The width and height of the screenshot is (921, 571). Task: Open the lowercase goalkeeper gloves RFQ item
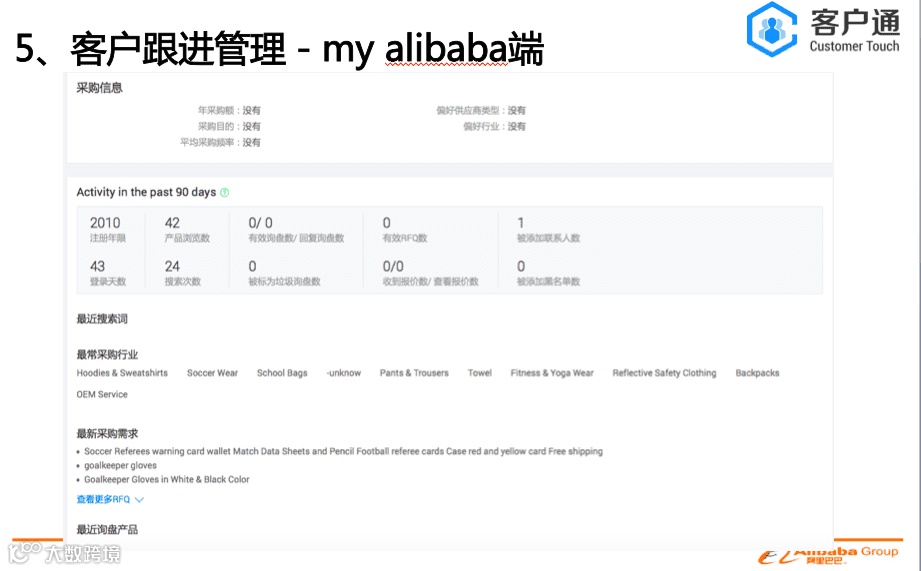pos(120,465)
